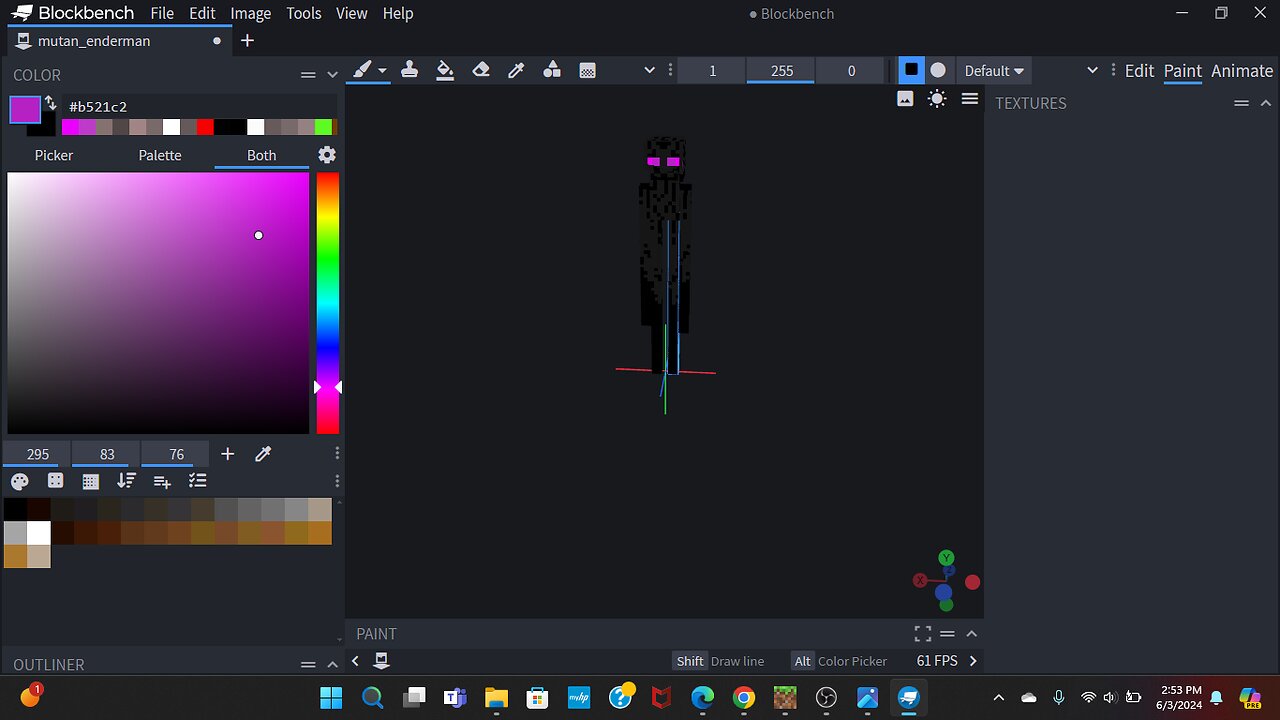The width and height of the screenshot is (1280, 720).
Task: Pick red from recent colors row
Action: coord(205,127)
